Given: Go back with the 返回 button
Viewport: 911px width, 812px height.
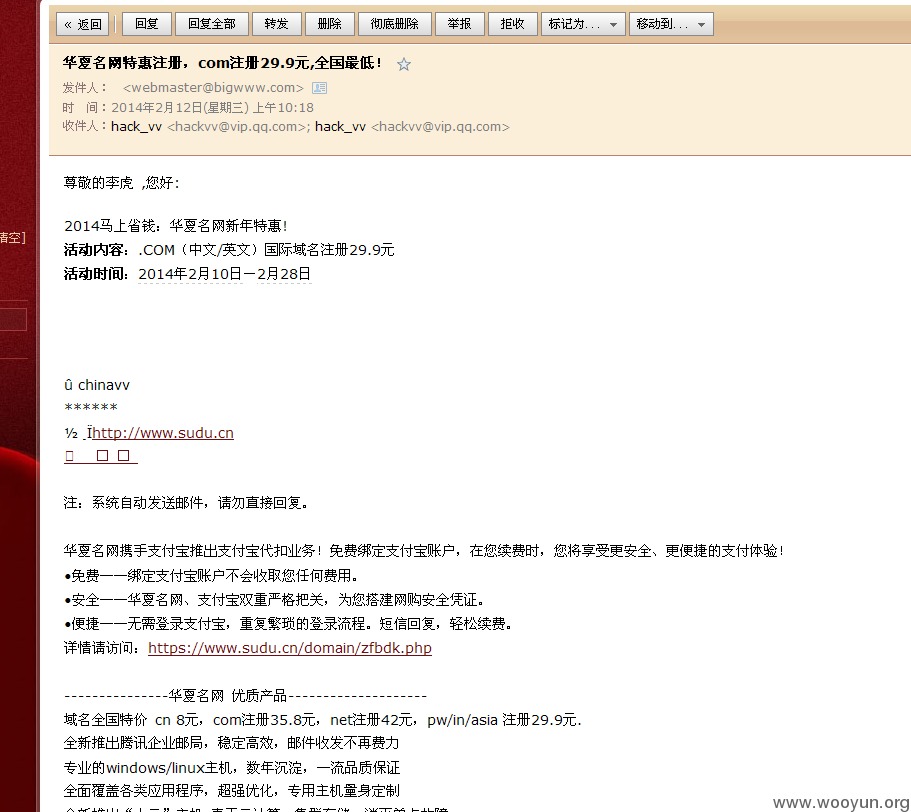Looking at the screenshot, I should point(83,24).
